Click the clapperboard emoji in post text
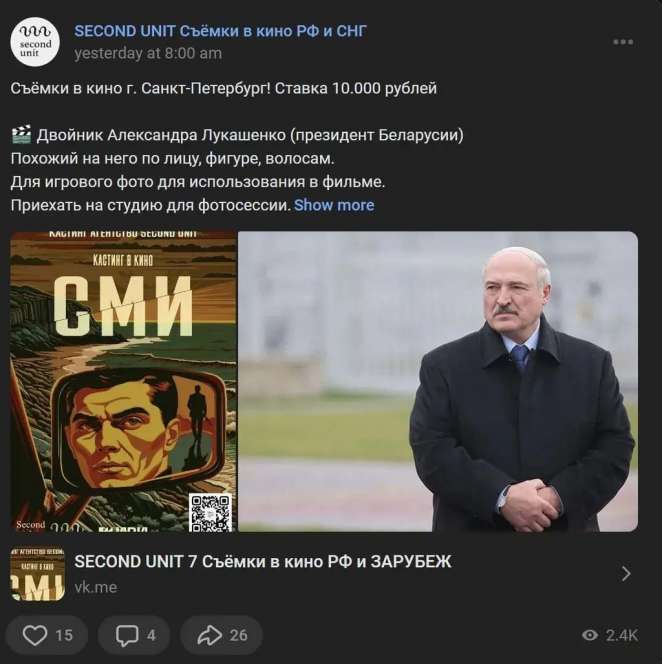 click(x=21, y=135)
